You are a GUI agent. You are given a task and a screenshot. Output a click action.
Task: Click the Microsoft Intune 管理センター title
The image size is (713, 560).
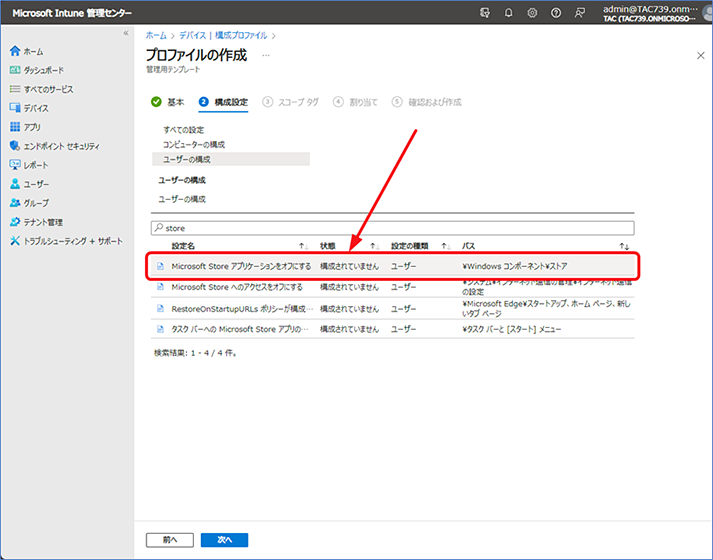pos(72,13)
